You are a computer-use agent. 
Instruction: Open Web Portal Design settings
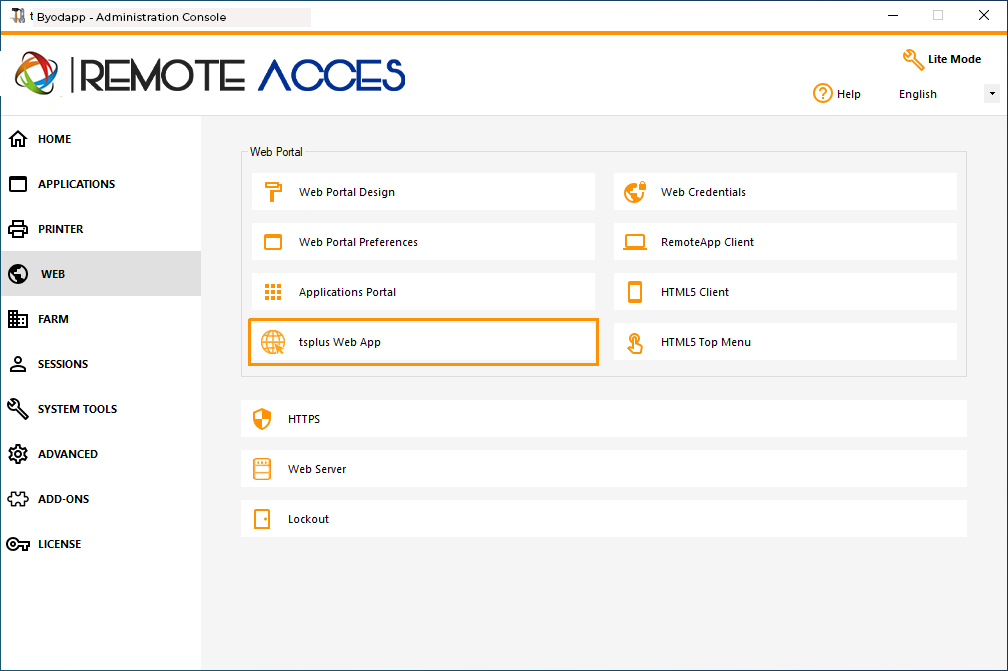424,192
